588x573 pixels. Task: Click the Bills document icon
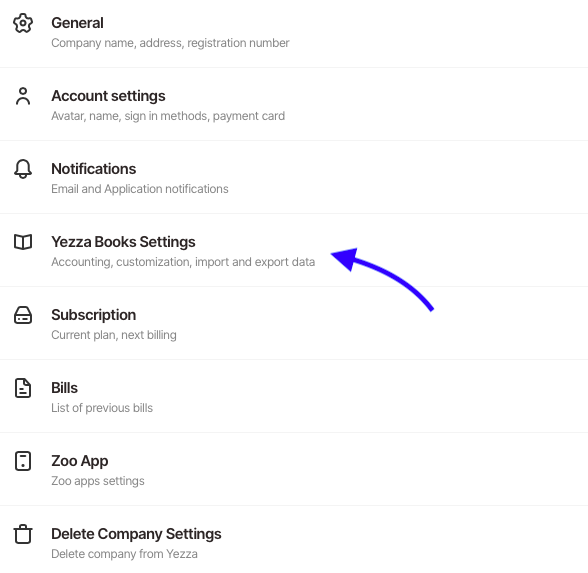click(23, 388)
